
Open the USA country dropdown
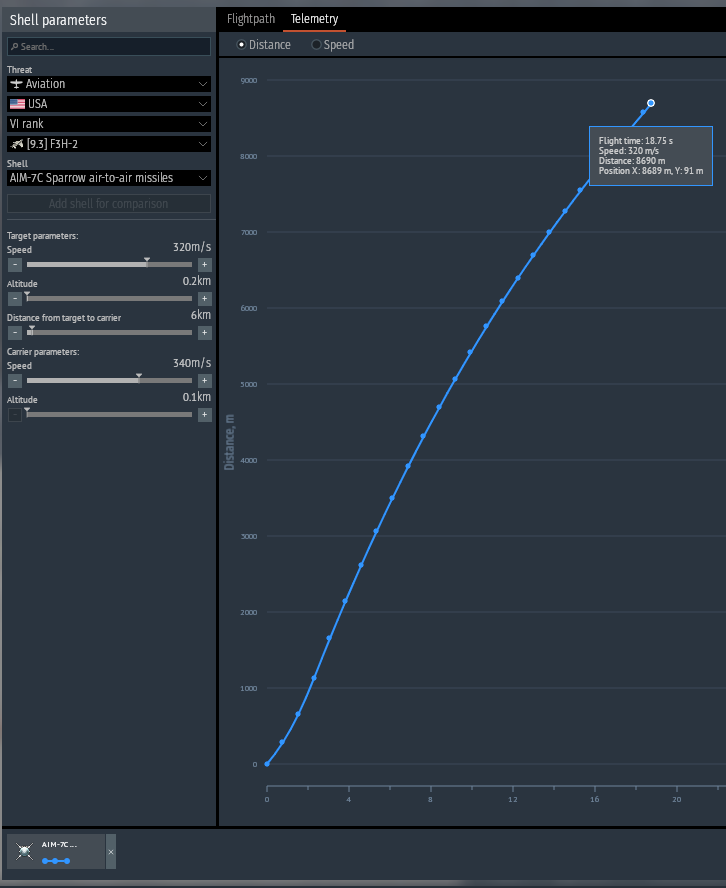click(x=109, y=104)
